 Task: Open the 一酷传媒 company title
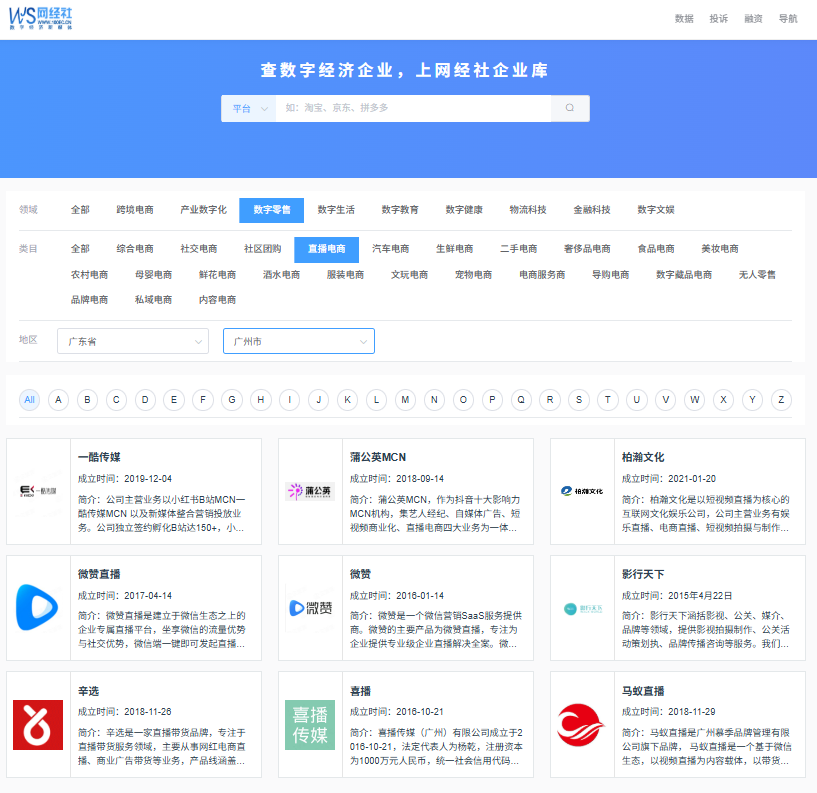pyautogui.click(x=99, y=457)
